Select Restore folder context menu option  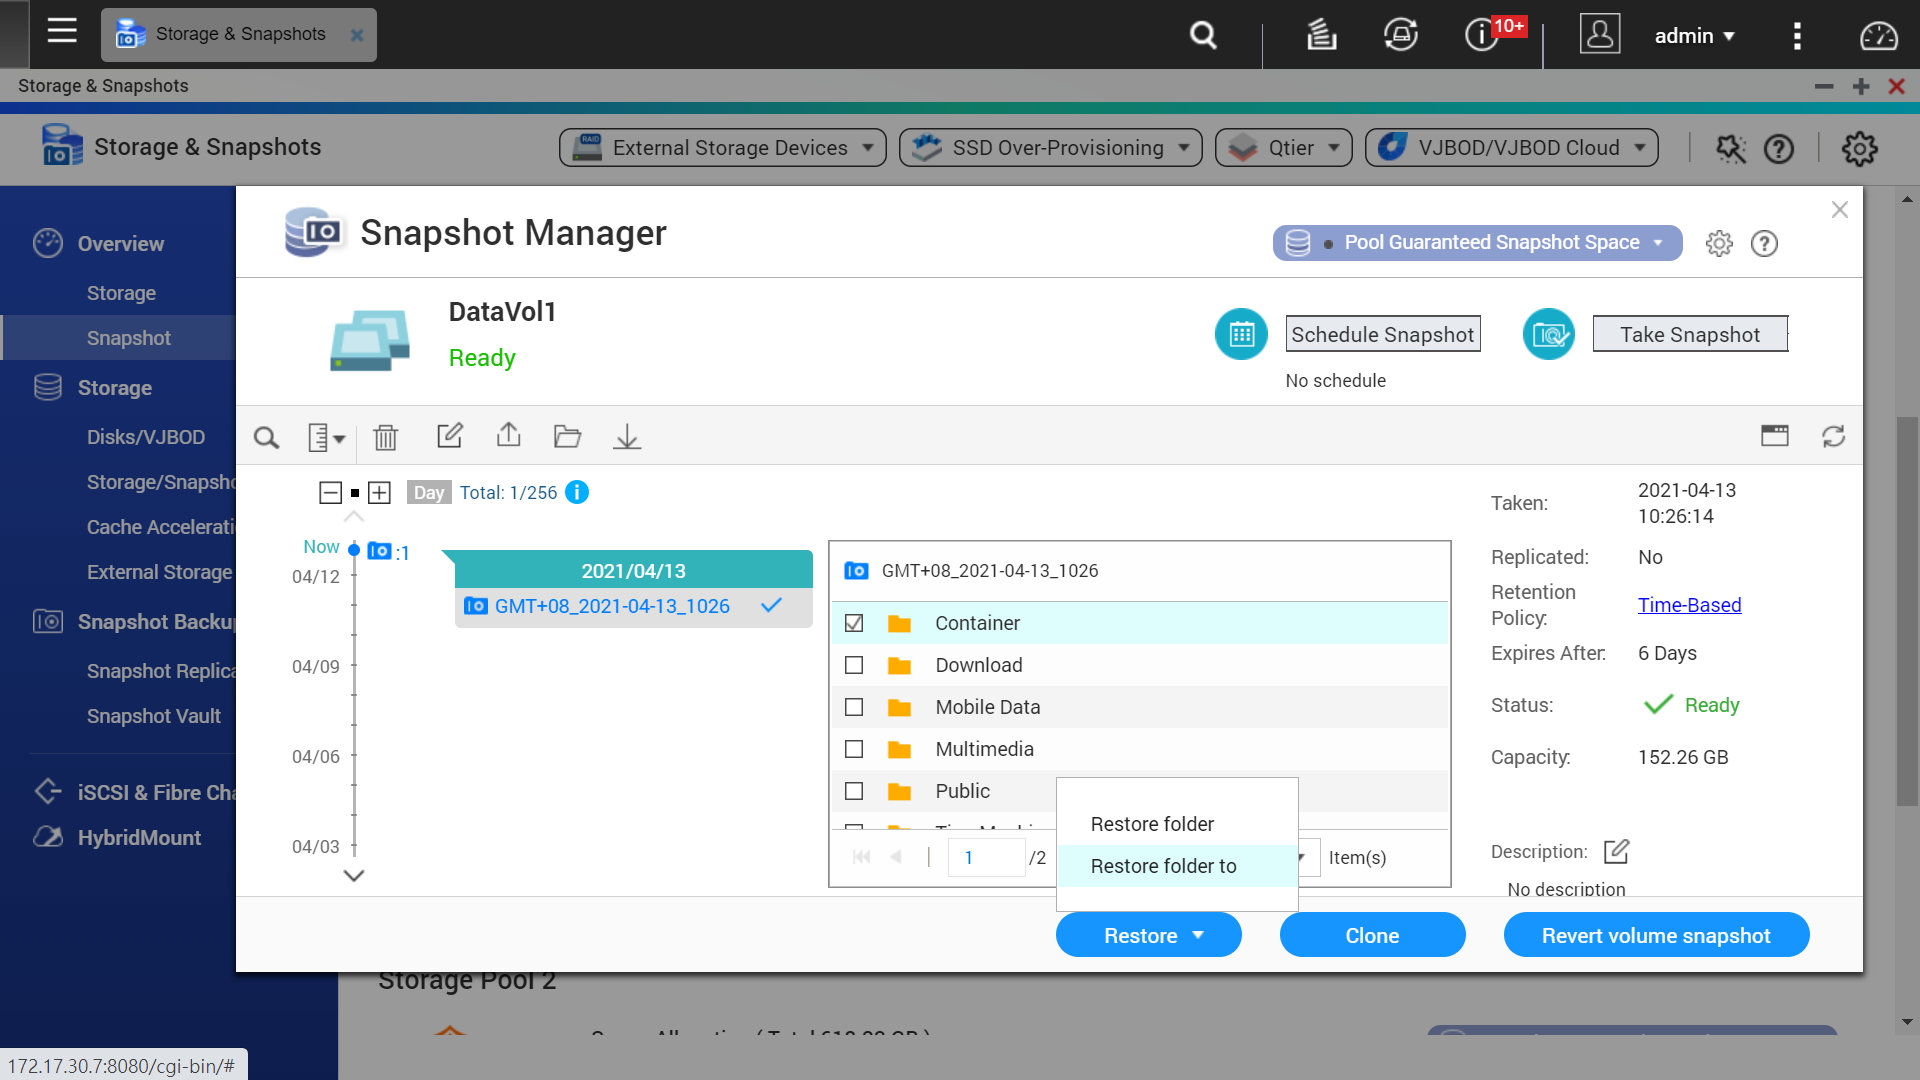tap(1151, 823)
